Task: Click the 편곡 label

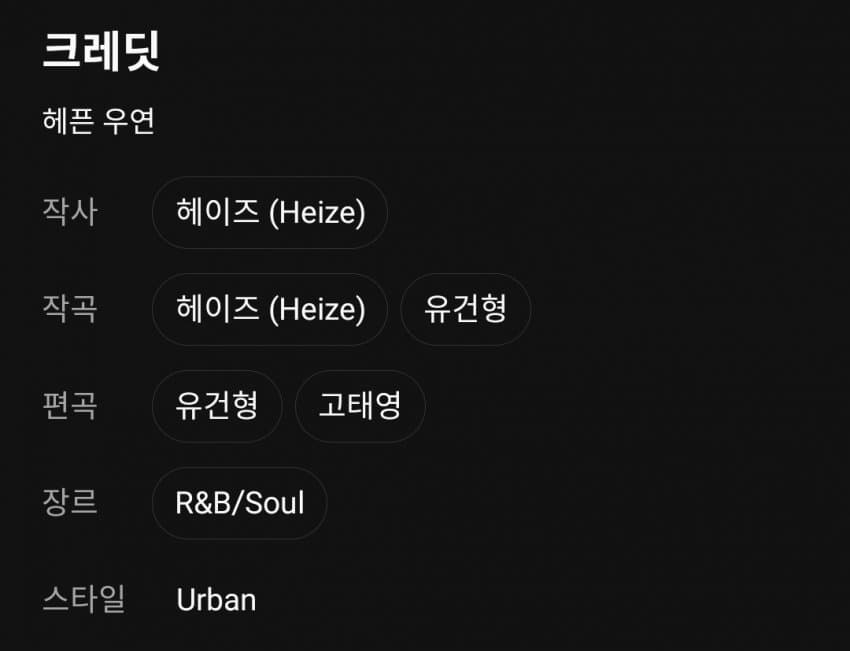Action: [x=70, y=406]
